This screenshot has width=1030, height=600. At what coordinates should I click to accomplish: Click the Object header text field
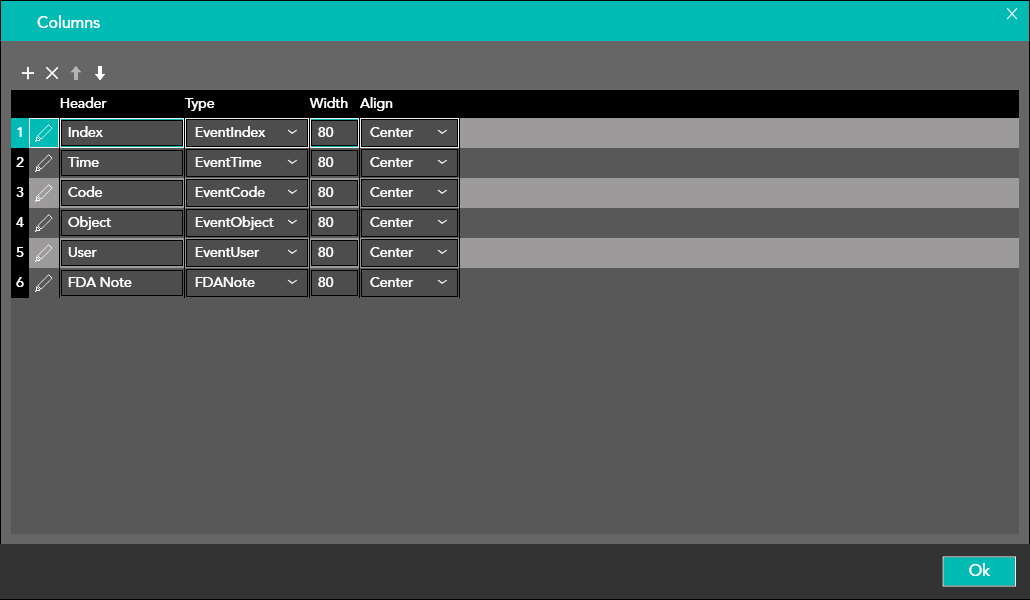tap(121, 223)
